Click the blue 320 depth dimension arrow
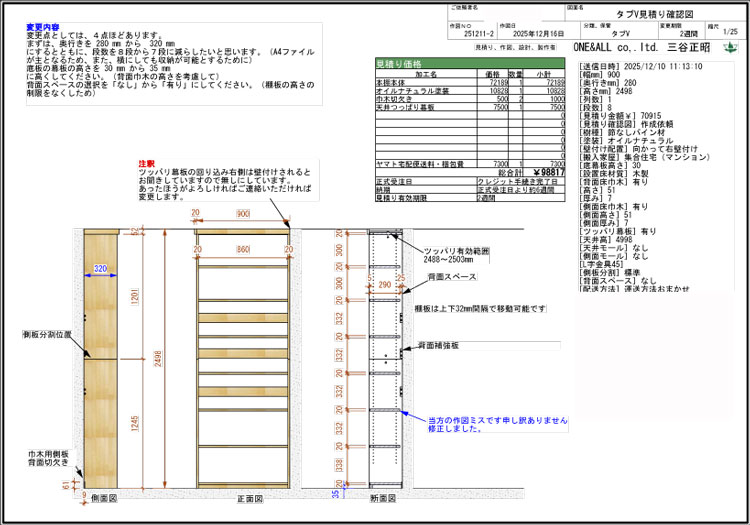750x525 pixels. coord(100,269)
